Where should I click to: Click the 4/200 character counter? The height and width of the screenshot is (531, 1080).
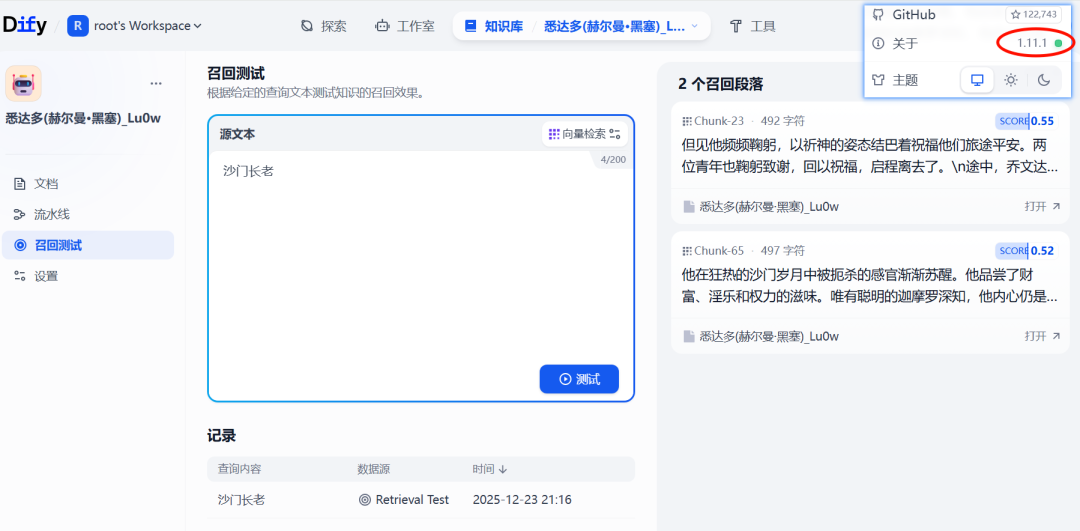[613, 160]
